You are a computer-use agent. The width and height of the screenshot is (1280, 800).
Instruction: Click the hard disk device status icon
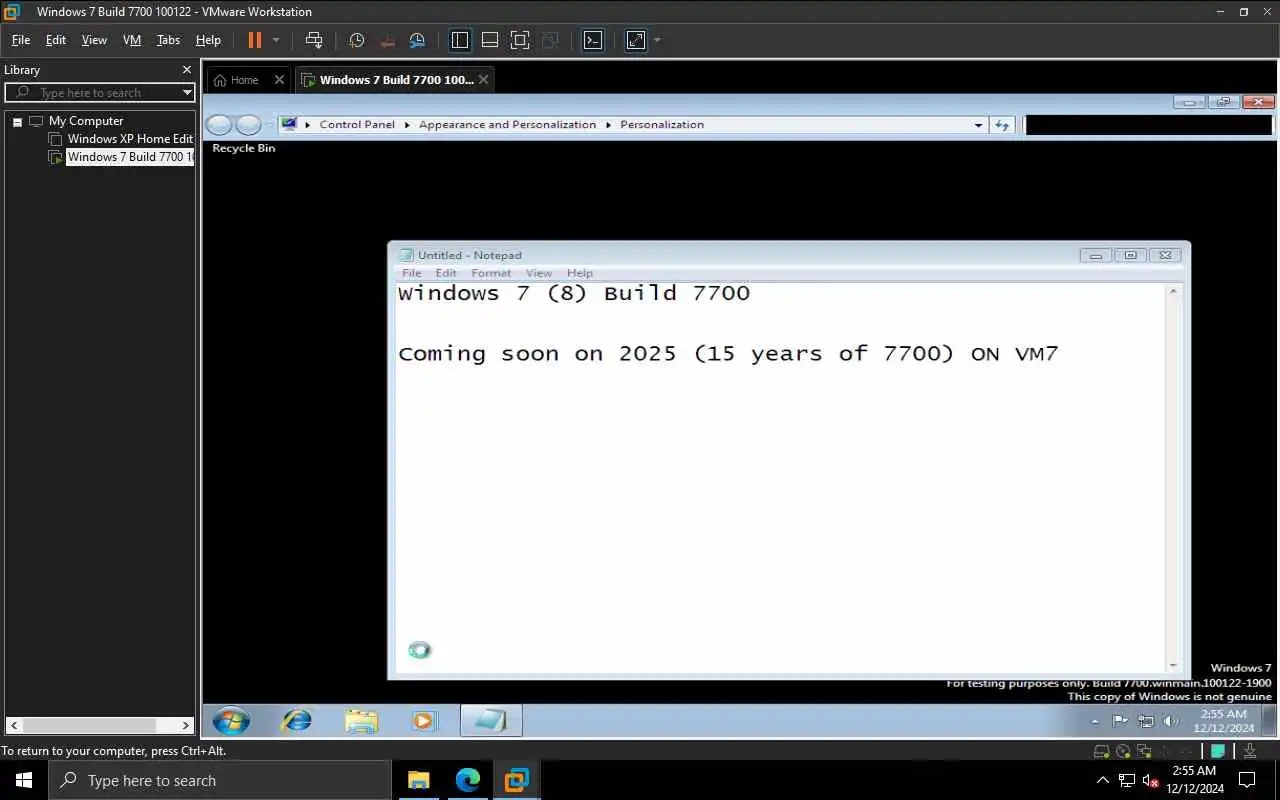[1101, 751]
